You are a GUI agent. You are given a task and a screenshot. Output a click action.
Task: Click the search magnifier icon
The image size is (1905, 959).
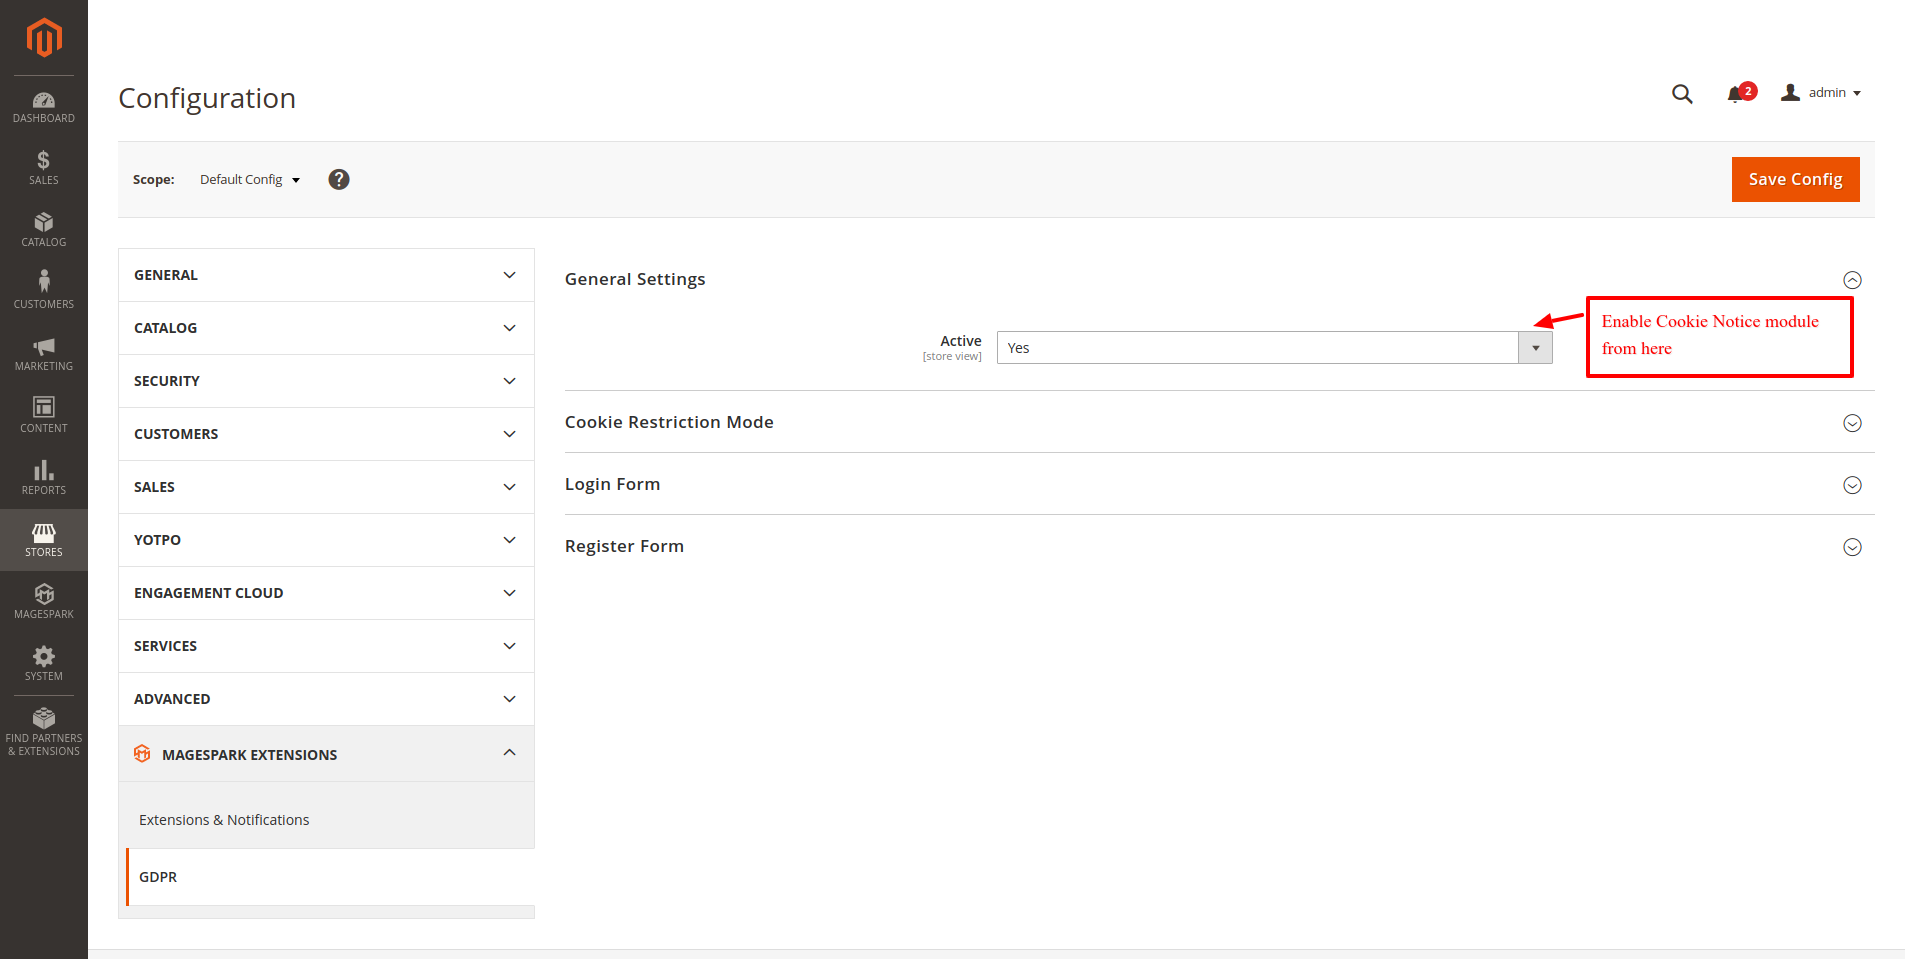1682,94
